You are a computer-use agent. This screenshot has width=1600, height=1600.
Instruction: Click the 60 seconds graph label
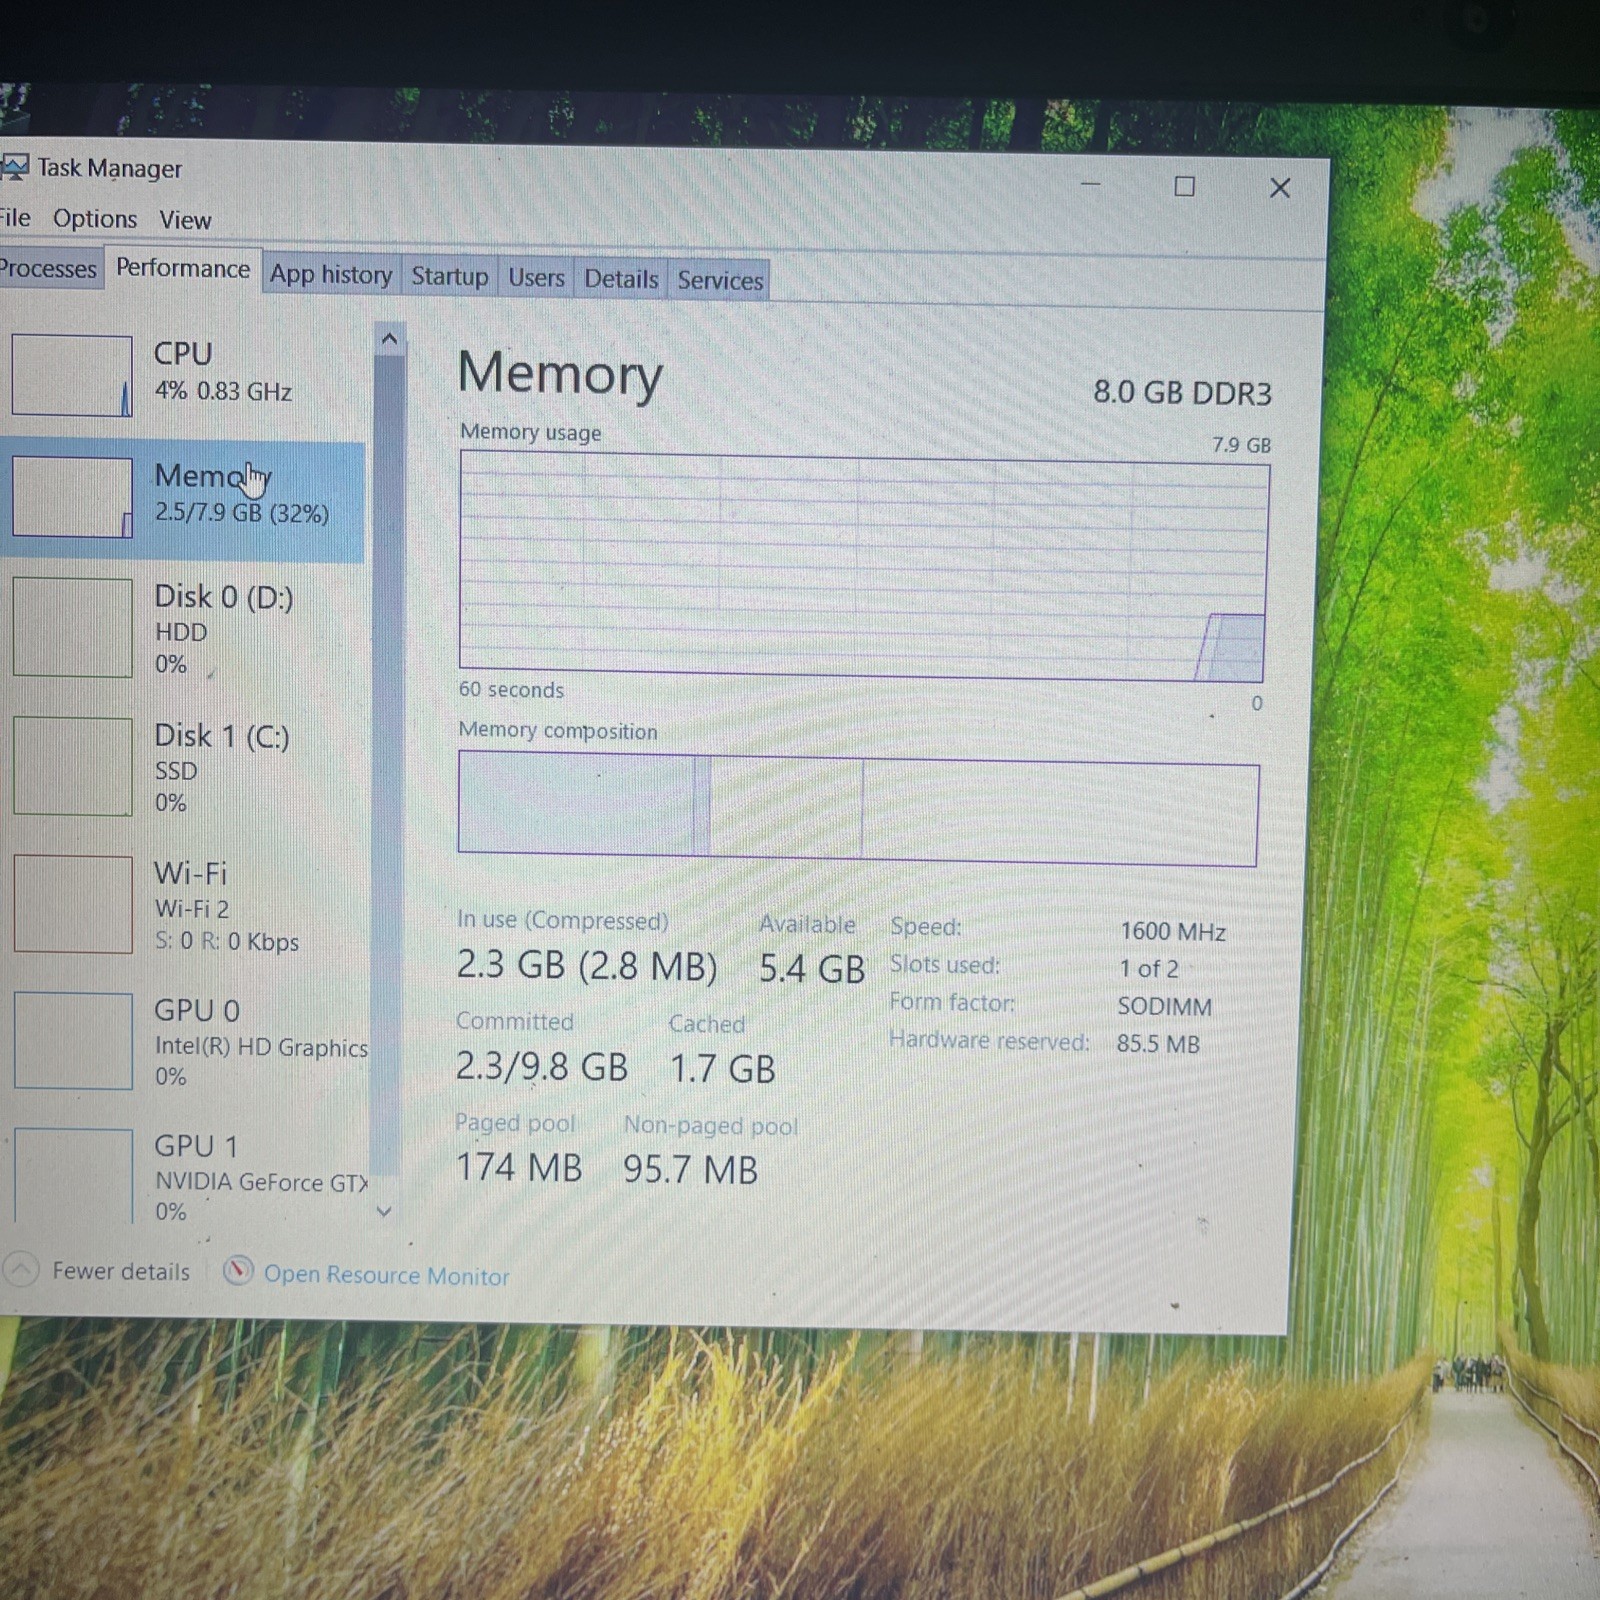pyautogui.click(x=511, y=690)
